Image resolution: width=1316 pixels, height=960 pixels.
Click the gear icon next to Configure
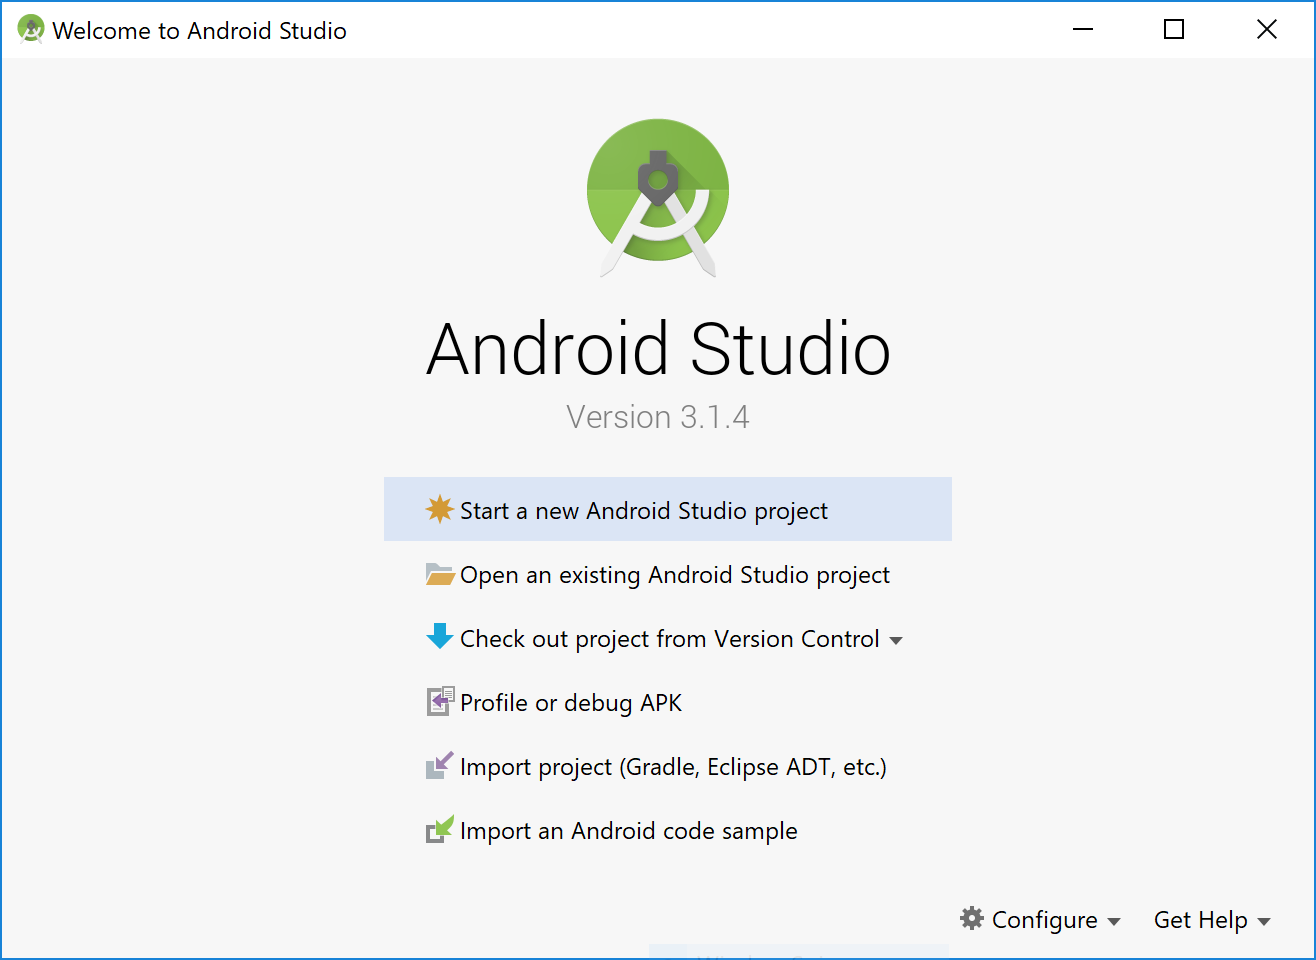[971, 919]
